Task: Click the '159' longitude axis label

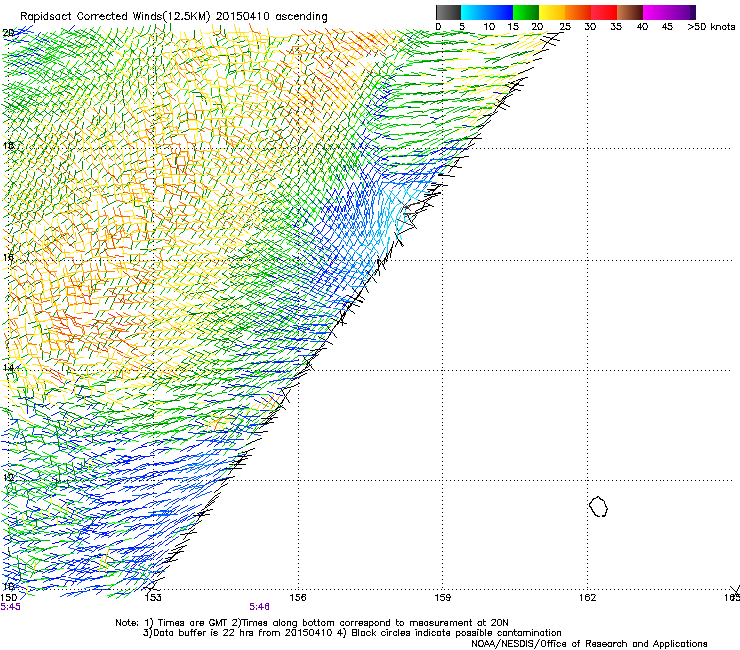Action: point(442,598)
